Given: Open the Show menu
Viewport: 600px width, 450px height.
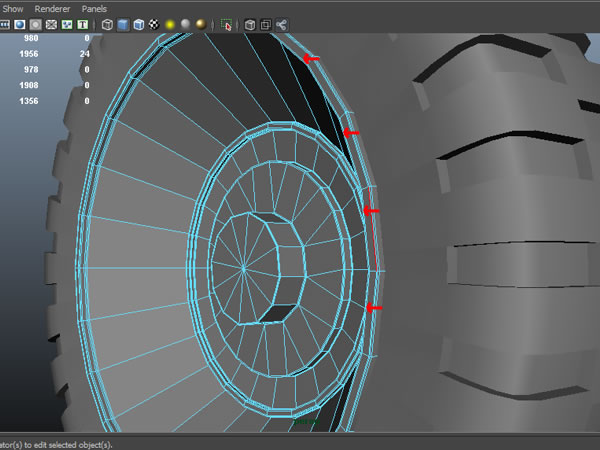Looking at the screenshot, I should click(13, 9).
